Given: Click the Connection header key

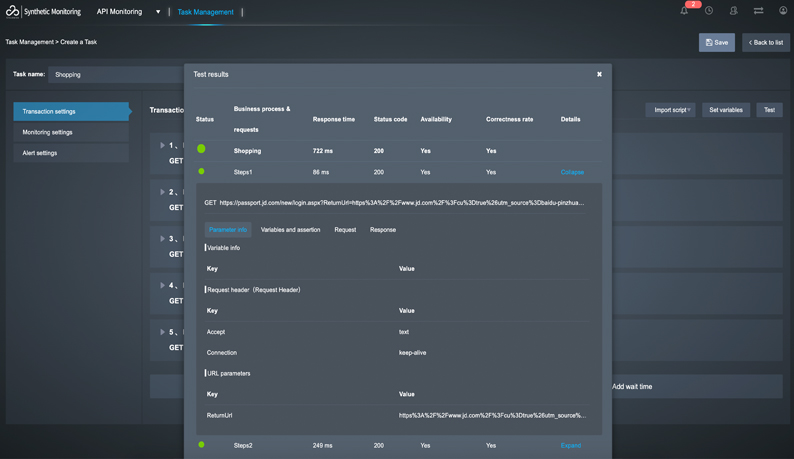Looking at the screenshot, I should [221, 353].
